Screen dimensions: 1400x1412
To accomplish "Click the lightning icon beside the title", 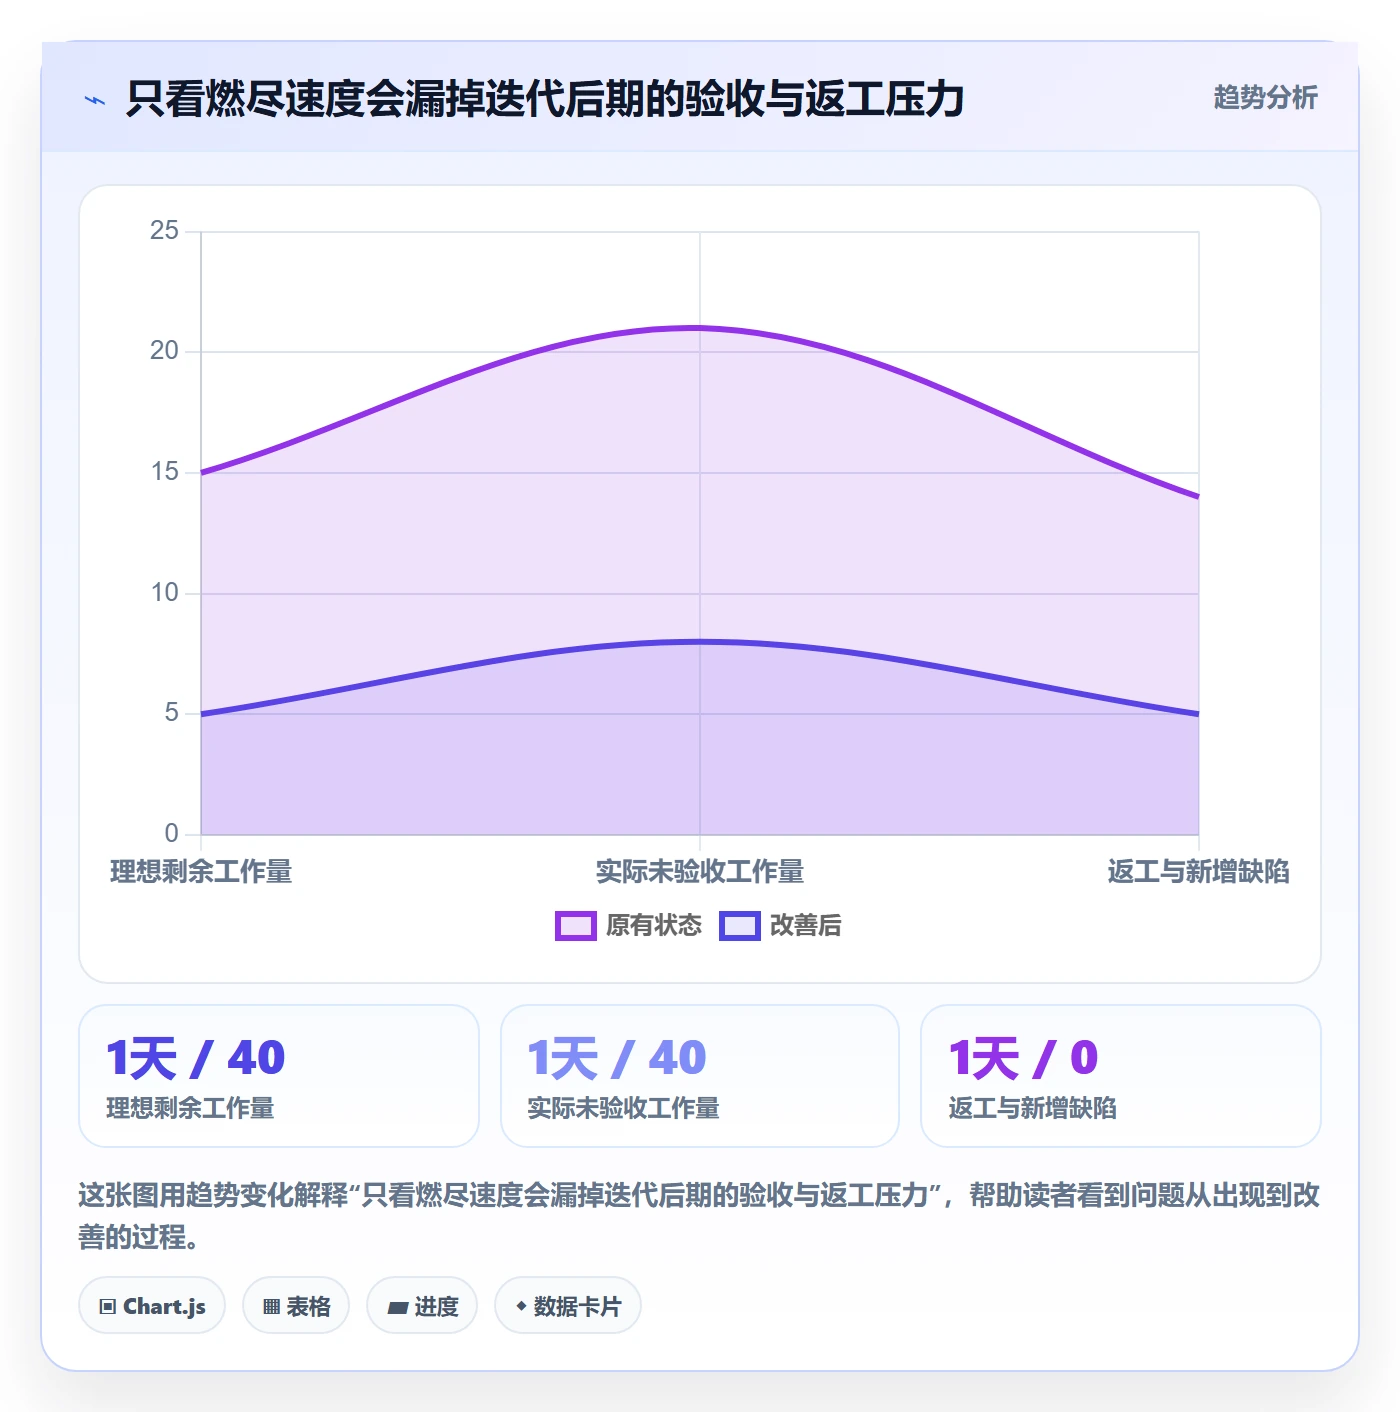I will point(95,100).
